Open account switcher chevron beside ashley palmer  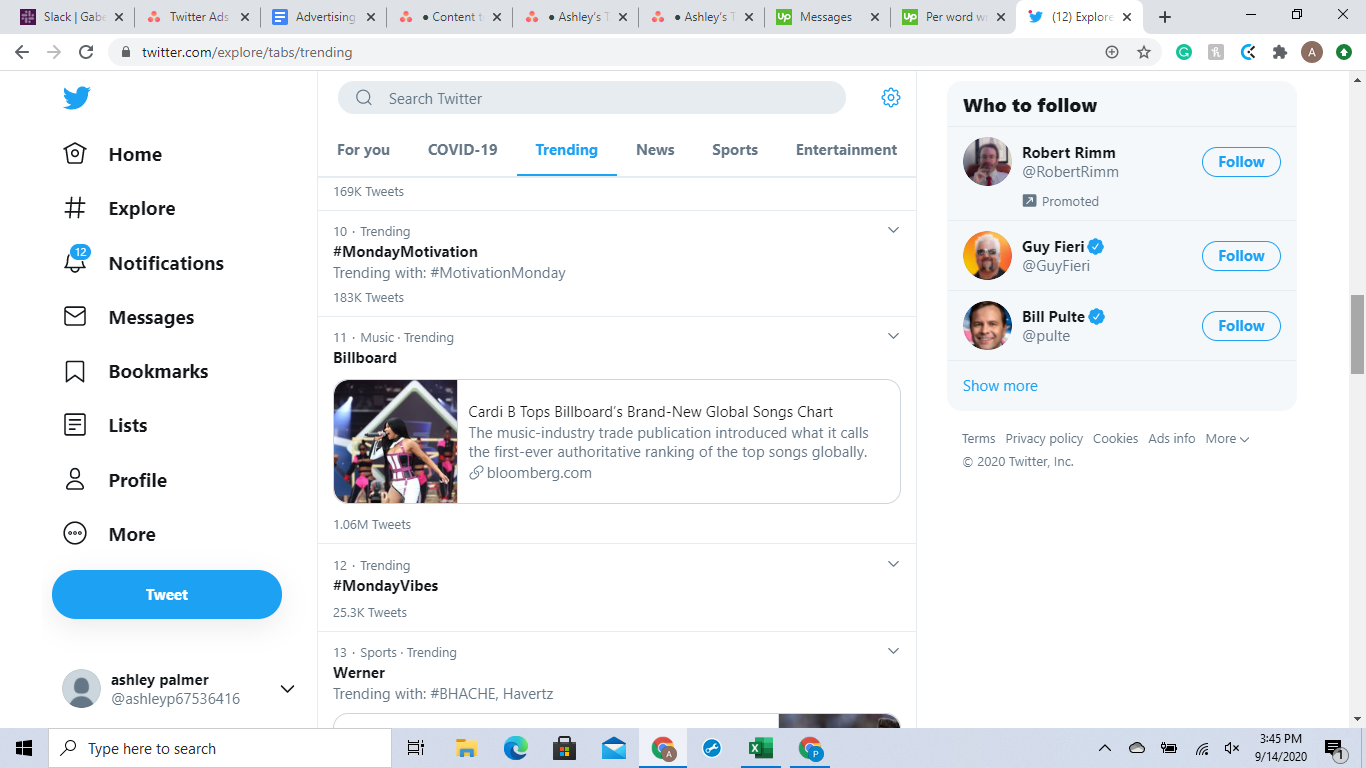[x=287, y=689]
